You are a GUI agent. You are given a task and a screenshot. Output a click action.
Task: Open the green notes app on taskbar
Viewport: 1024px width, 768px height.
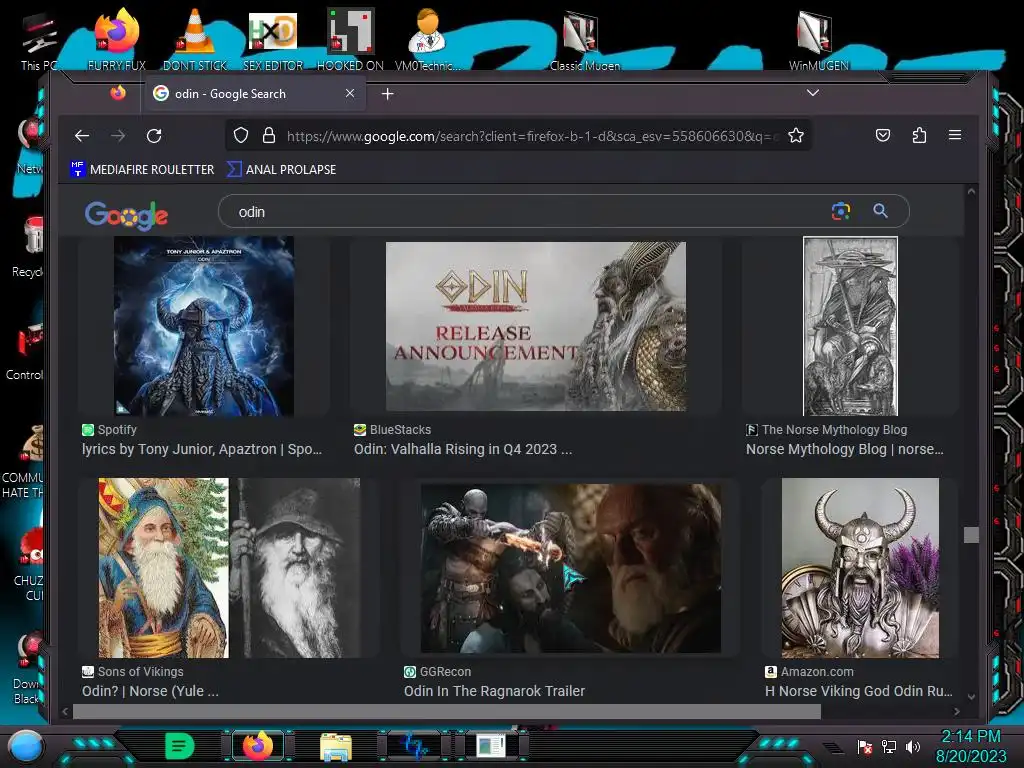click(x=180, y=746)
